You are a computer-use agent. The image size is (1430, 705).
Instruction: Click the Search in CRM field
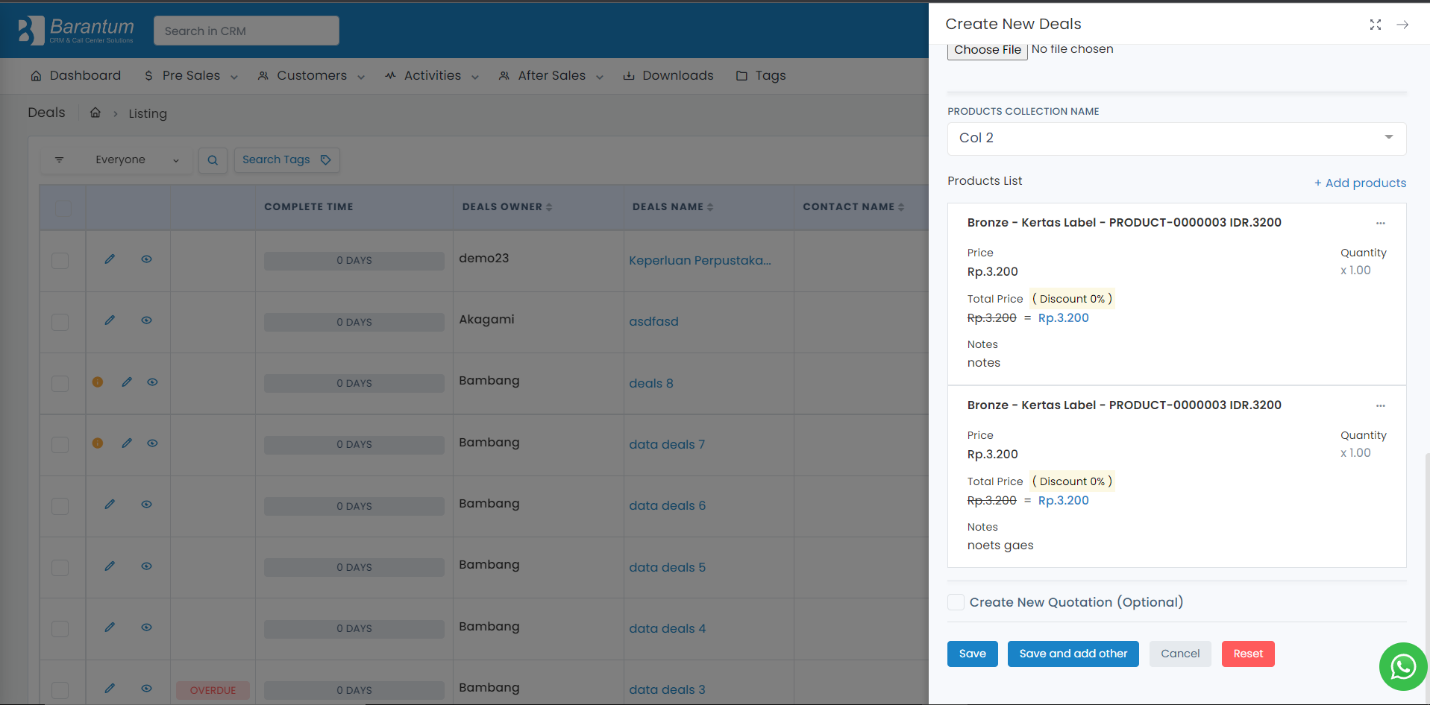coord(246,31)
